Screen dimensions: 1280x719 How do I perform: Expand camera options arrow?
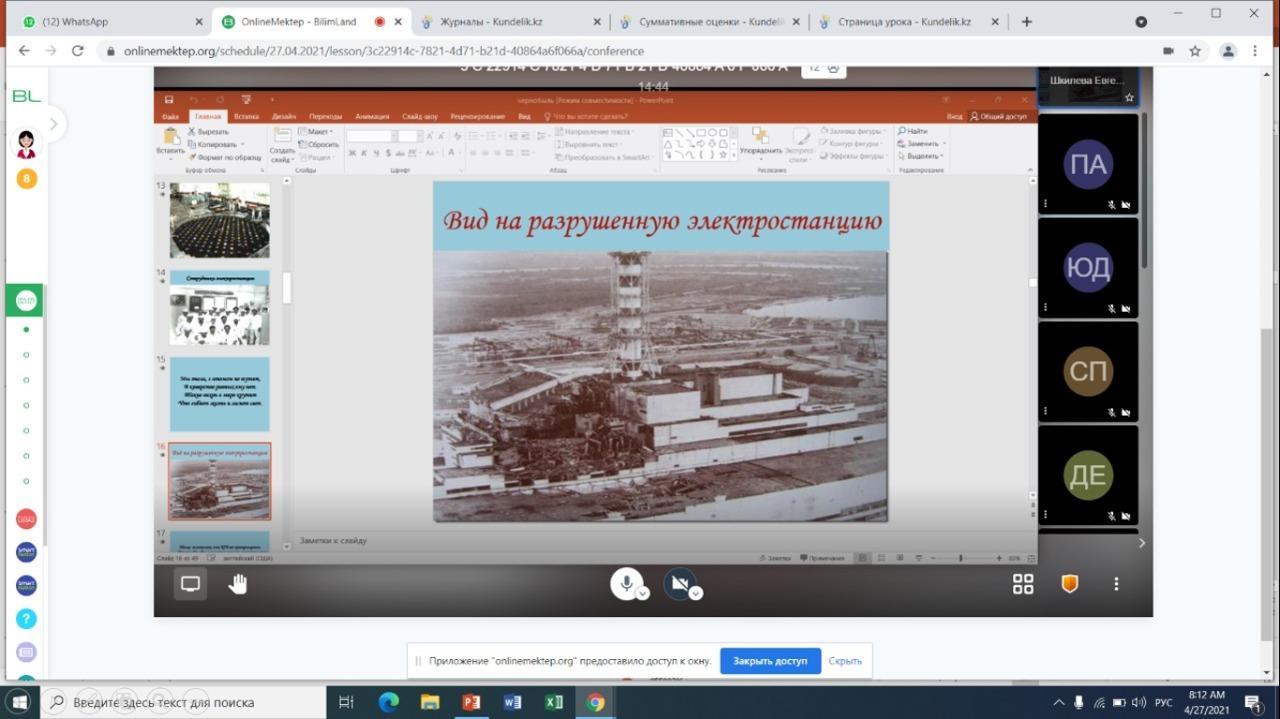click(x=696, y=593)
